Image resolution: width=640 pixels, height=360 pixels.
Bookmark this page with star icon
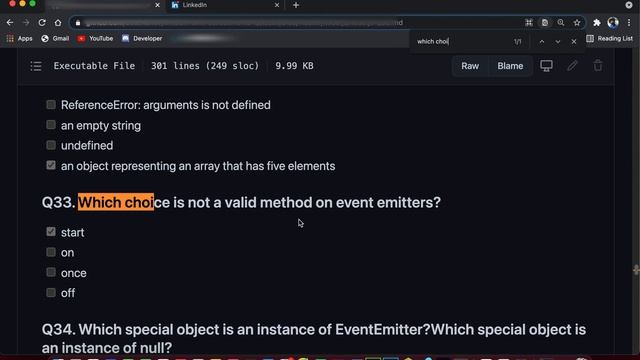pos(577,23)
